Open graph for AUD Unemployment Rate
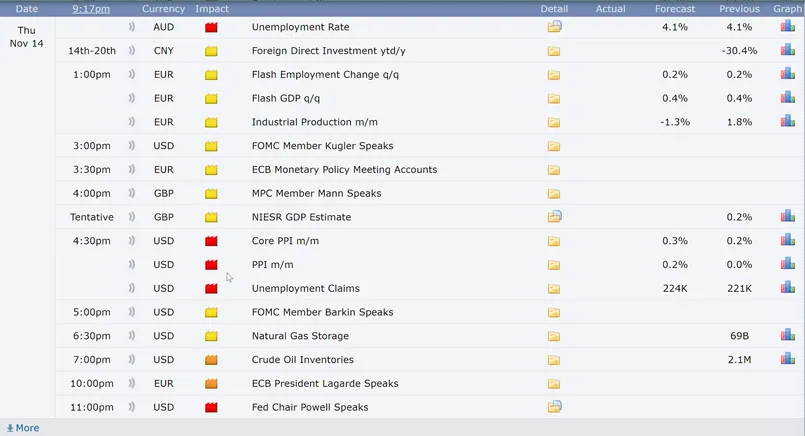805x436 pixels. click(x=787, y=27)
